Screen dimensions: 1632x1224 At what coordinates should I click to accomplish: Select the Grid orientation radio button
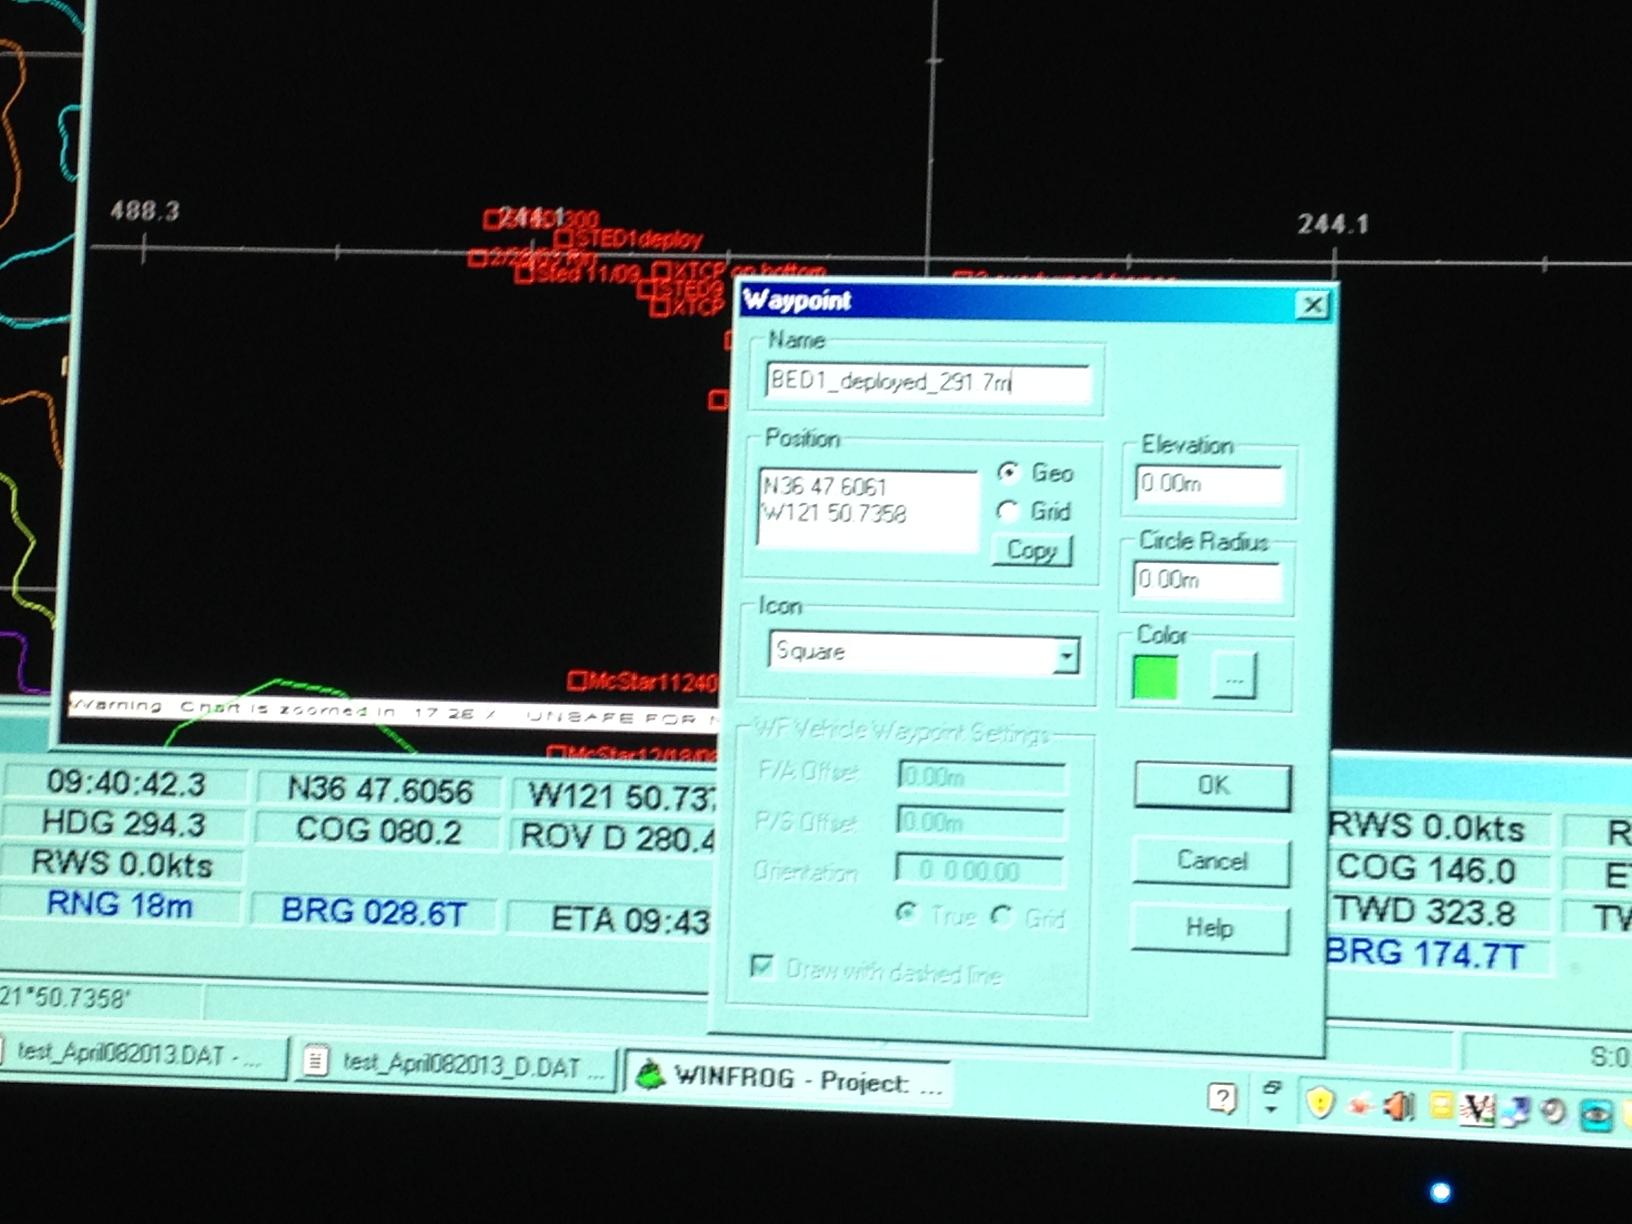pyautogui.click(x=1002, y=916)
